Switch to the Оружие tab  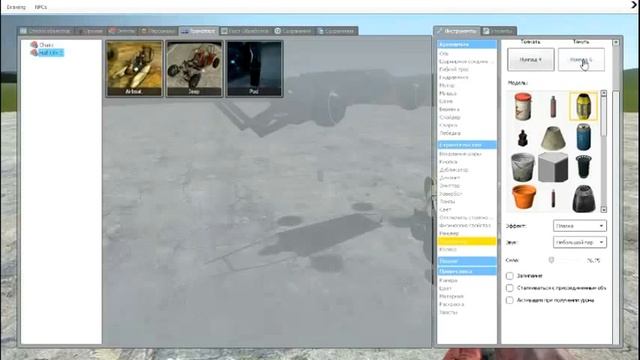(91, 31)
